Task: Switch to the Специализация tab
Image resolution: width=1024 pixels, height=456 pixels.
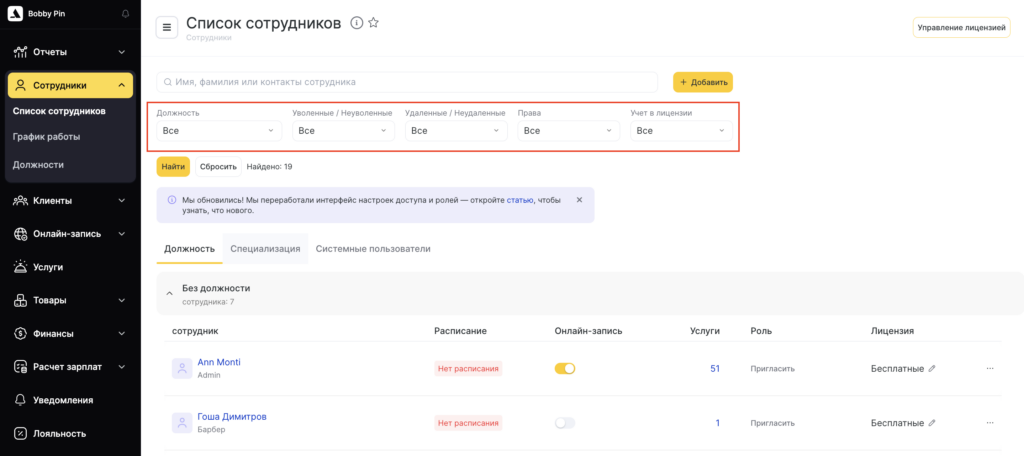Action: (x=265, y=249)
